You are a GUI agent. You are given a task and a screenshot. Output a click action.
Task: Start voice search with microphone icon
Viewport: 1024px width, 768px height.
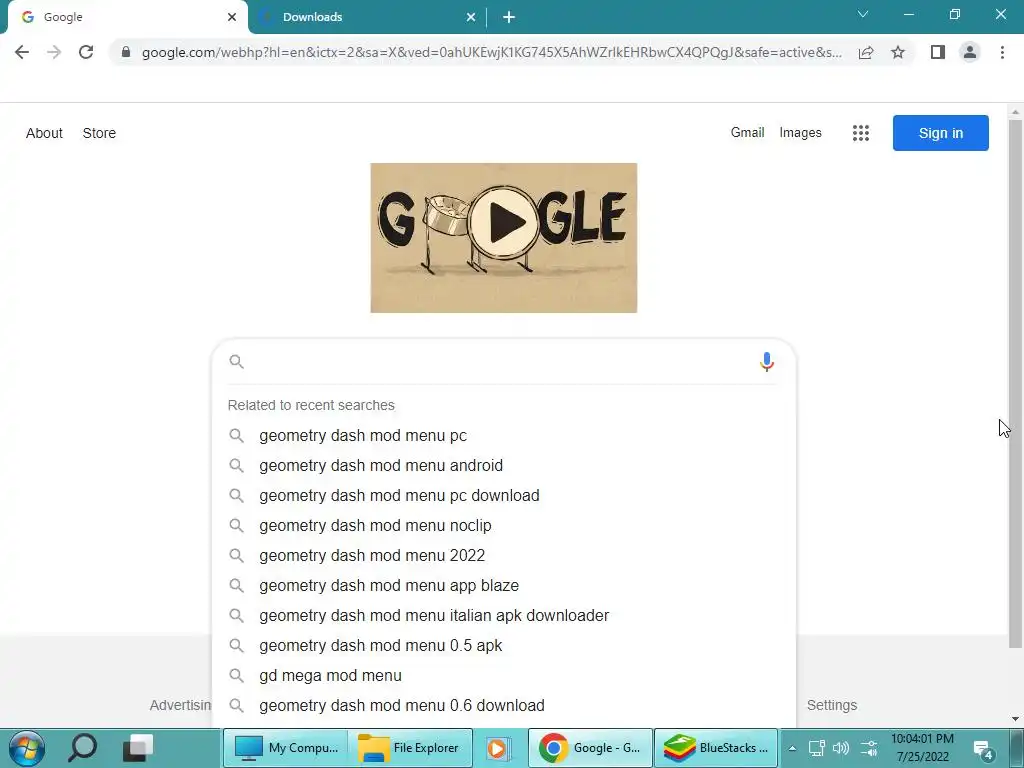click(767, 362)
